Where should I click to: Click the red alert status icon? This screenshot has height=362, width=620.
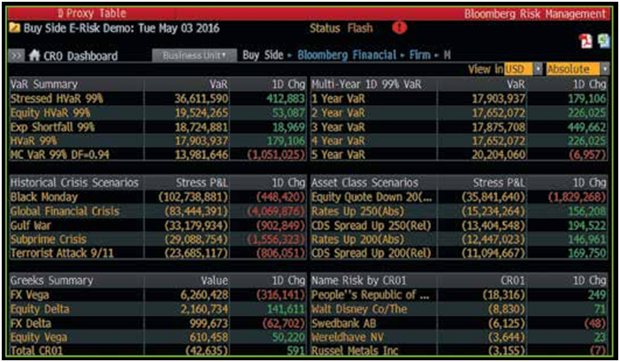click(x=399, y=28)
